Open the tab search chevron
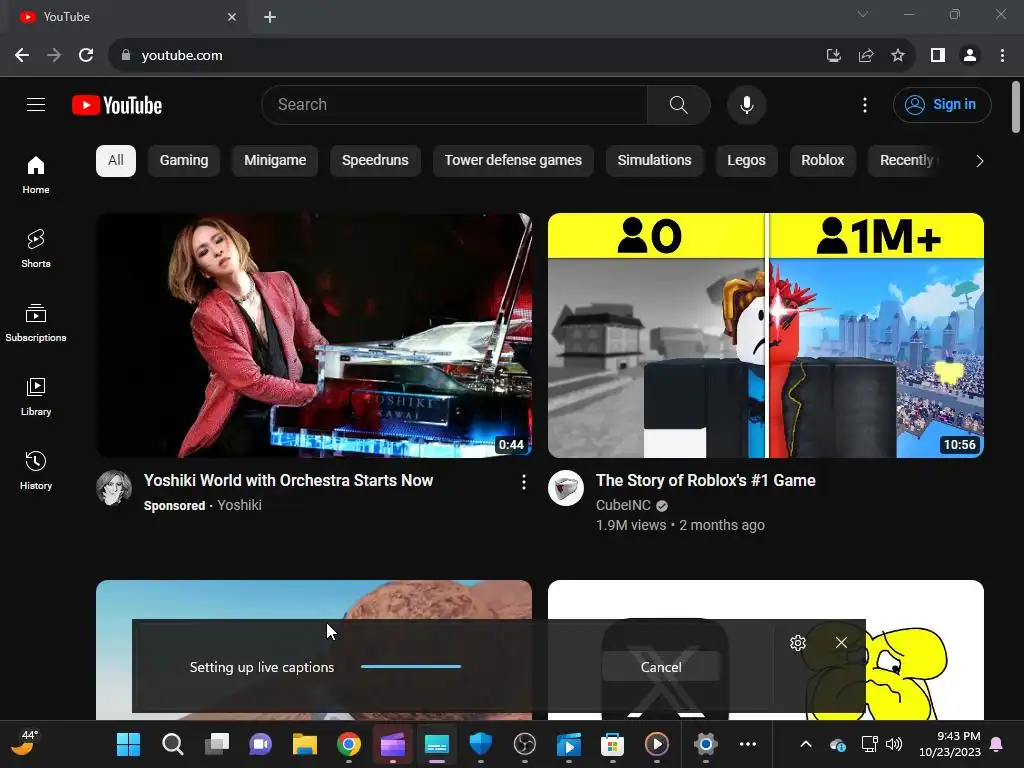This screenshot has width=1024, height=768. [863, 14]
